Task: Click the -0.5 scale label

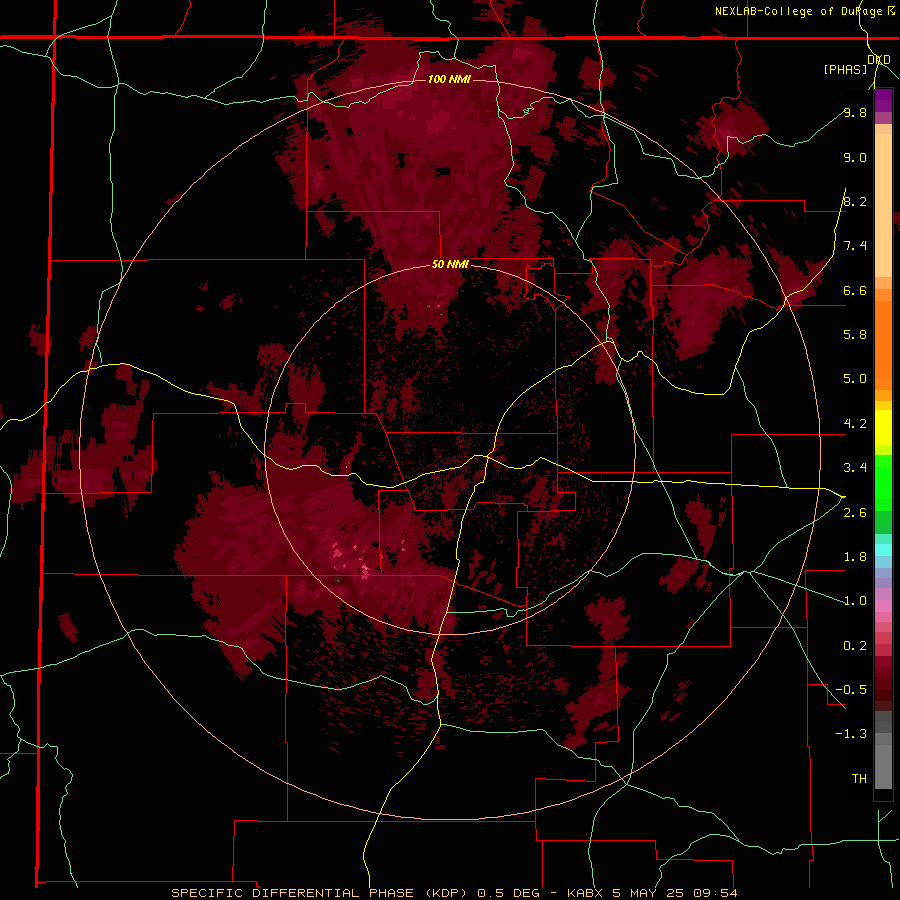Action: [x=851, y=690]
